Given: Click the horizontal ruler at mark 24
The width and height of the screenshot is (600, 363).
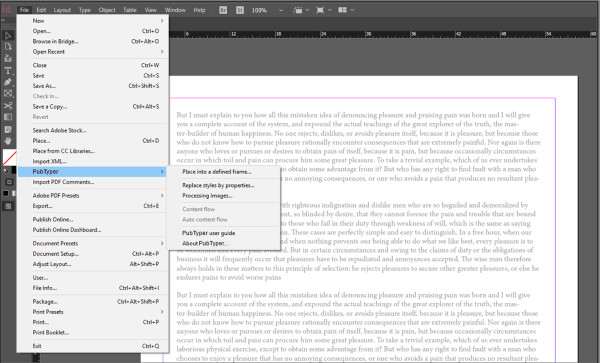Looking at the screenshot, I should pos(323,34).
